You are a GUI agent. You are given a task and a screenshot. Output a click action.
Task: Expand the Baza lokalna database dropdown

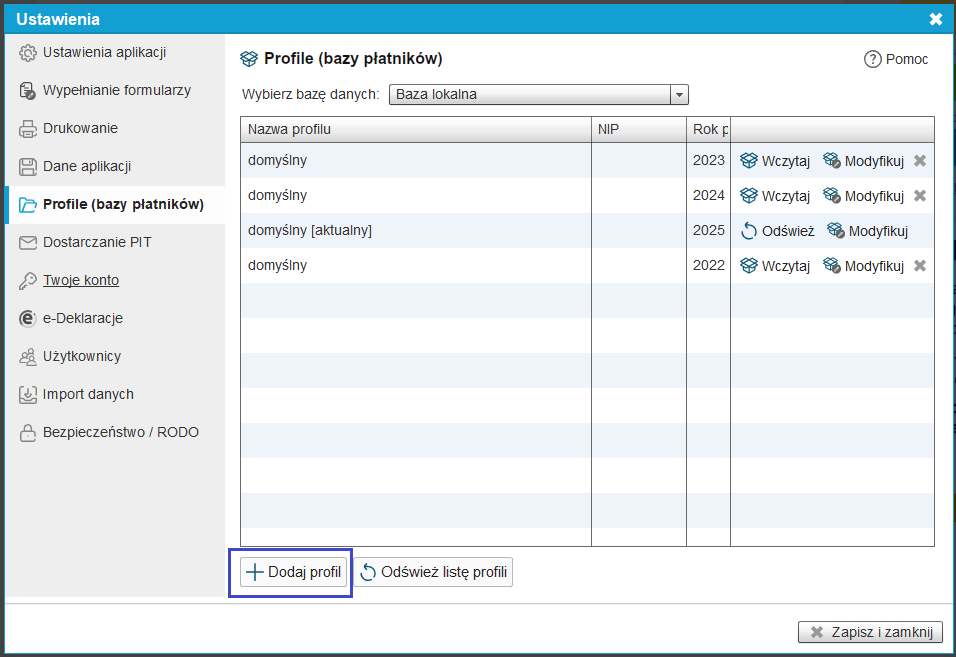point(679,95)
